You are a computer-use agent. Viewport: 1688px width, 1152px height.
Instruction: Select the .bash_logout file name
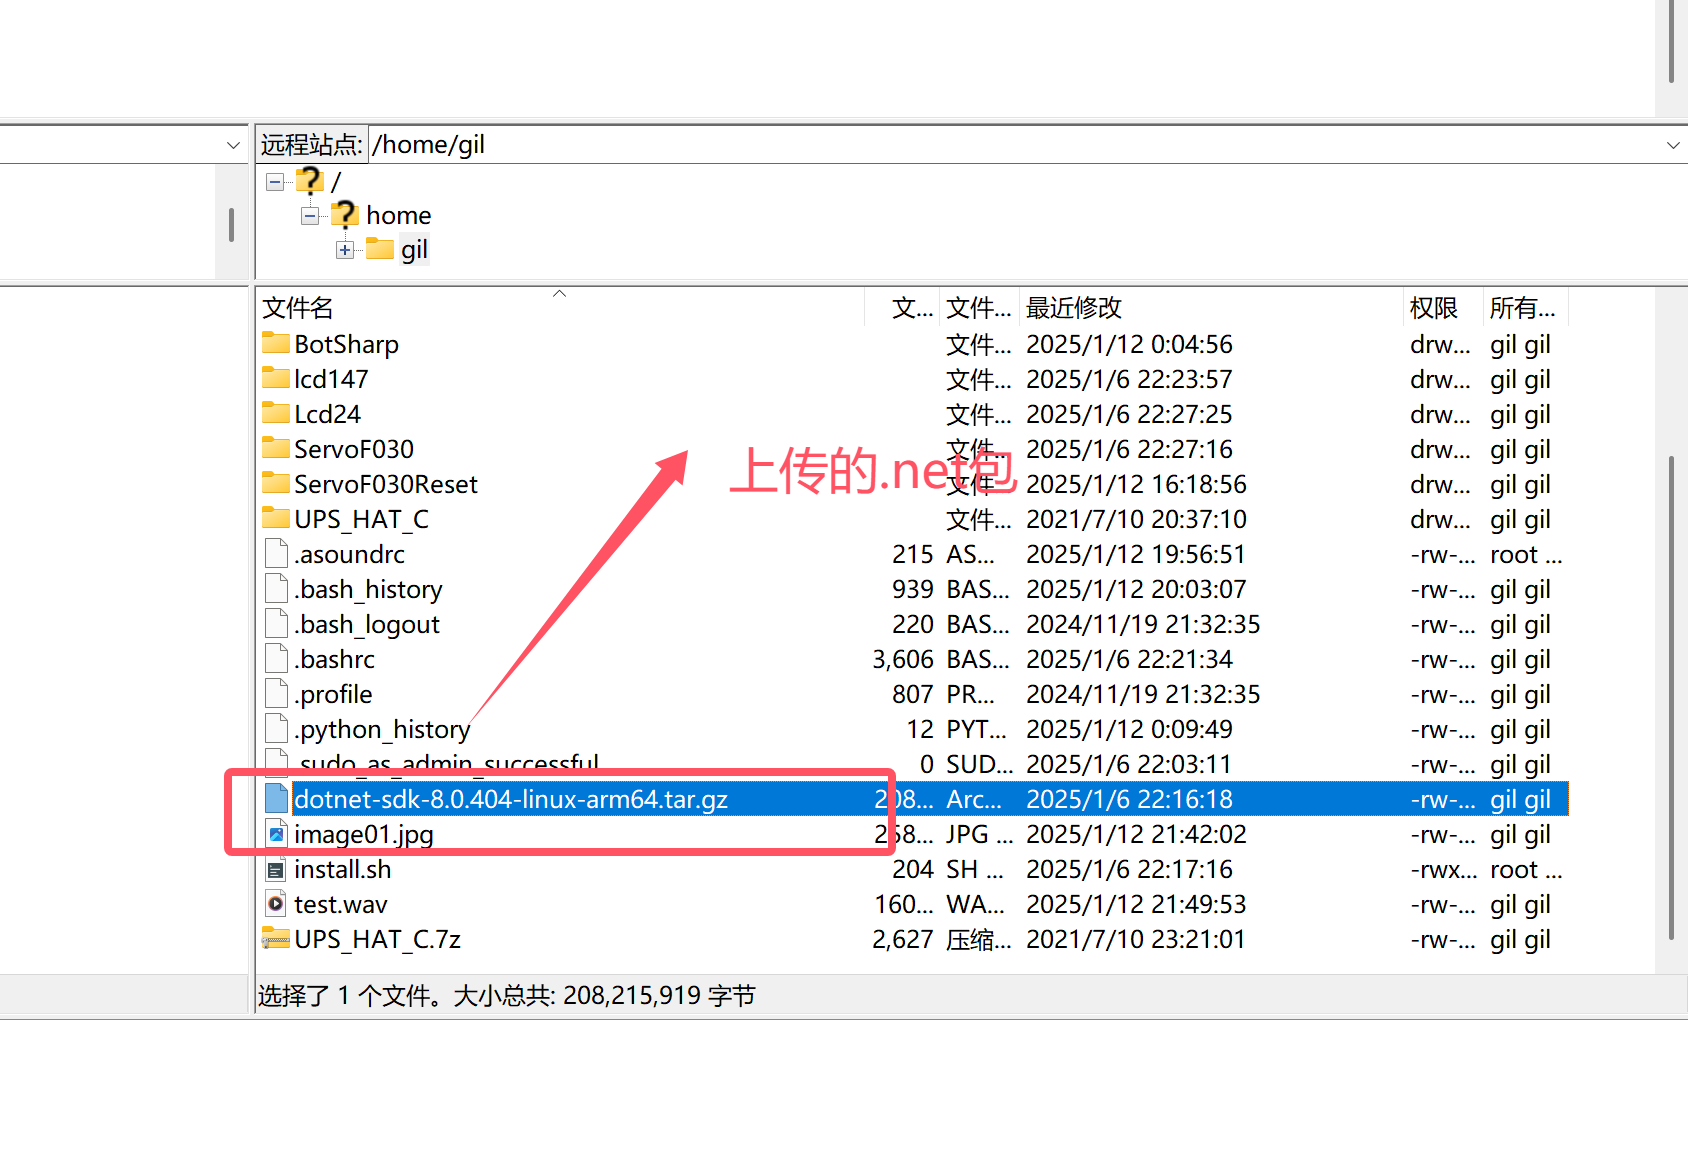pos(366,624)
